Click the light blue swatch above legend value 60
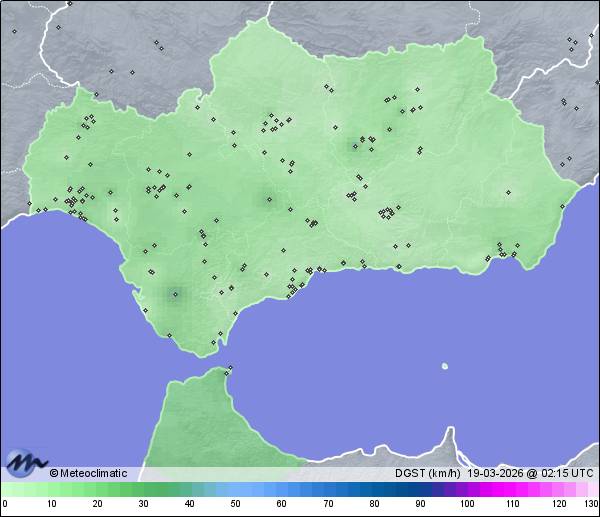This screenshot has height=517, width=600. click(x=281, y=489)
